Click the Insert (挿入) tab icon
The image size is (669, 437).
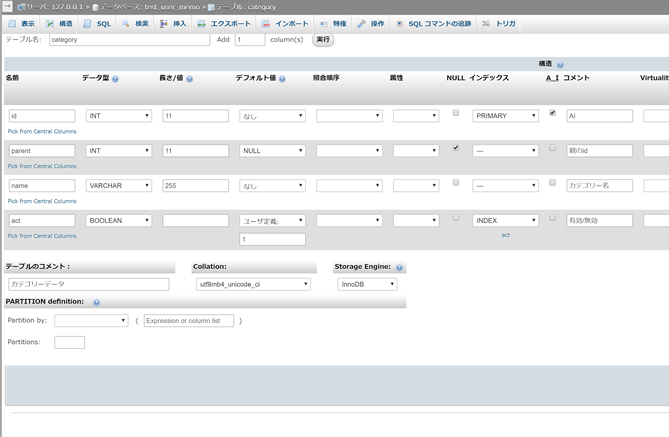click(163, 24)
